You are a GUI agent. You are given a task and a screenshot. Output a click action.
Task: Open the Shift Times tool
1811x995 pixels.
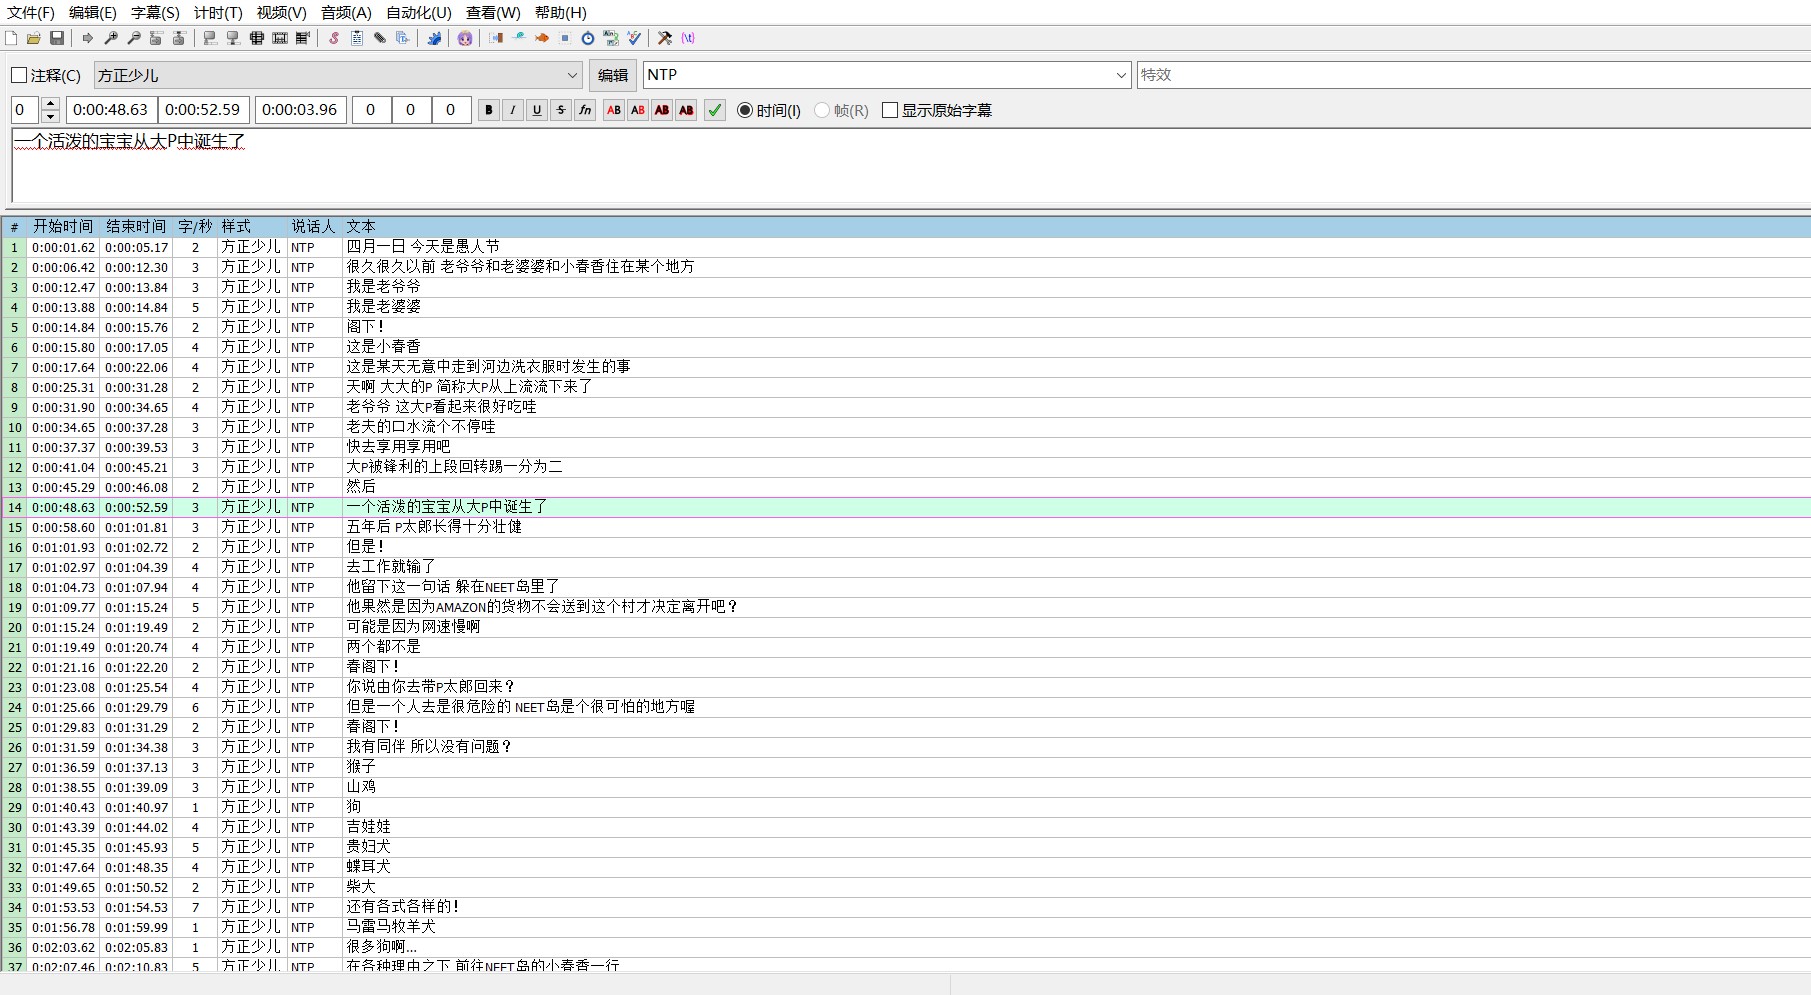(x=496, y=38)
